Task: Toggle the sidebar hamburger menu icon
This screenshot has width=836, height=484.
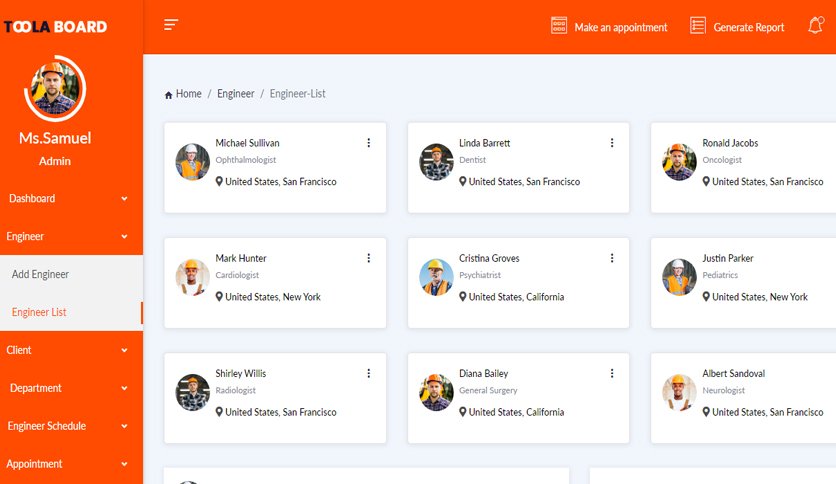Action: [171, 25]
